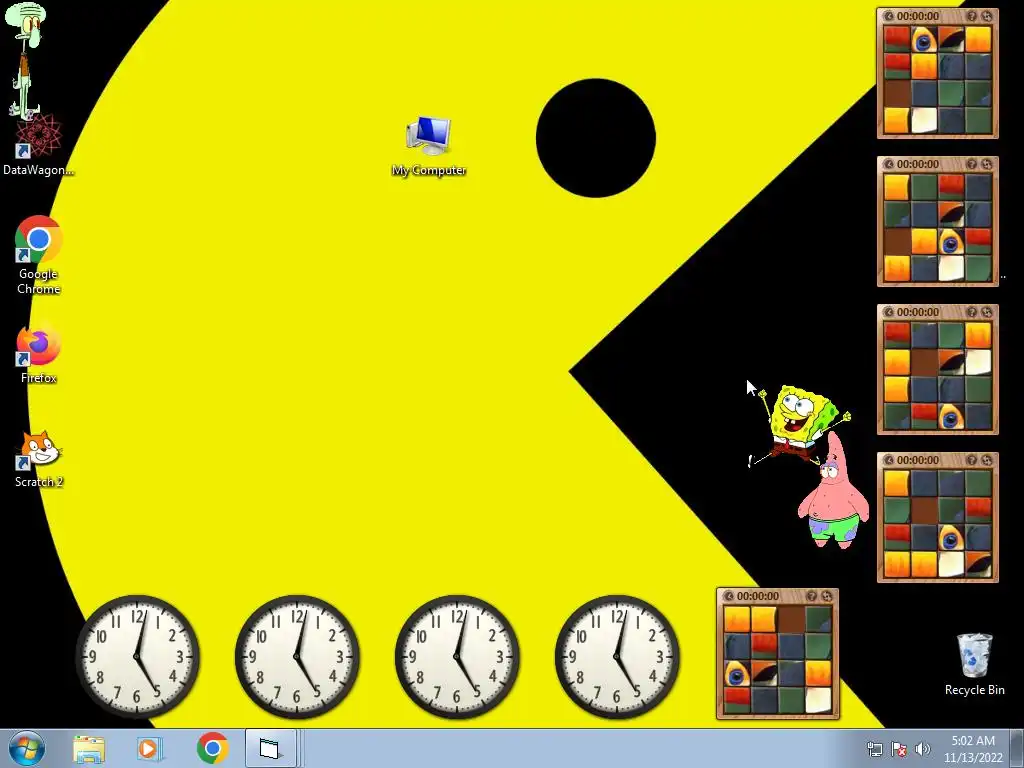This screenshot has height=768, width=1024.
Task: Pause timer on puzzle beside the clocks
Action: [x=728, y=596]
